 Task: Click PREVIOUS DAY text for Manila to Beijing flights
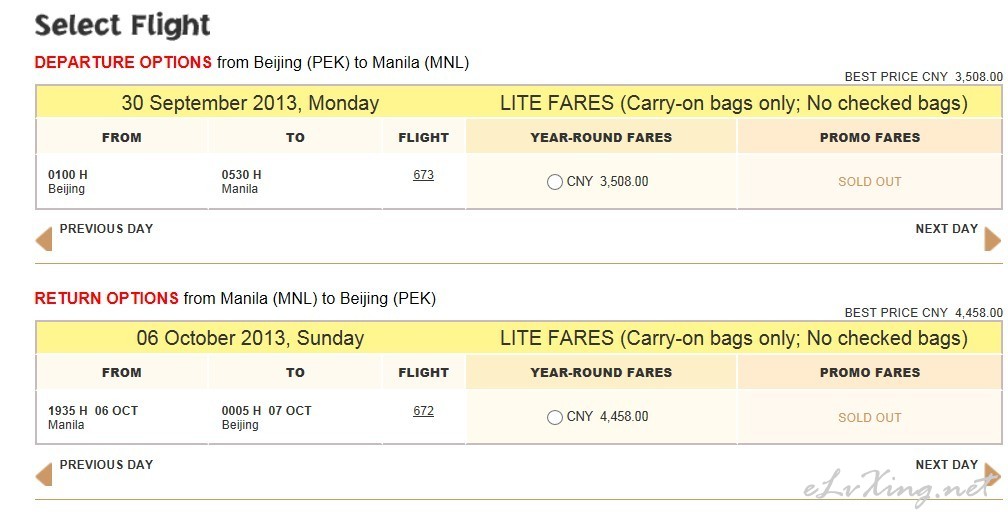[x=106, y=464]
